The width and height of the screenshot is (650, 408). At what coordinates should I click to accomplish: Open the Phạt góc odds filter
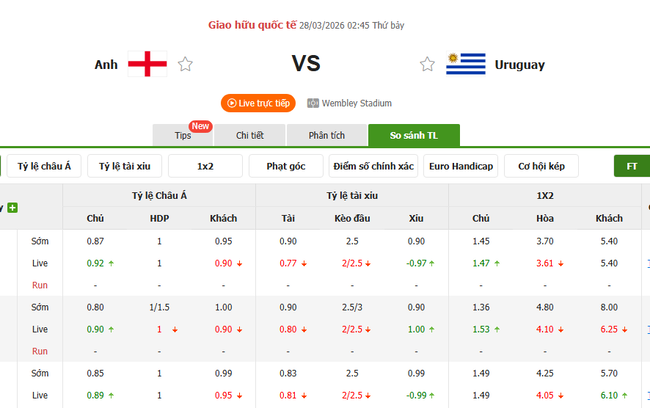pyautogui.click(x=286, y=166)
